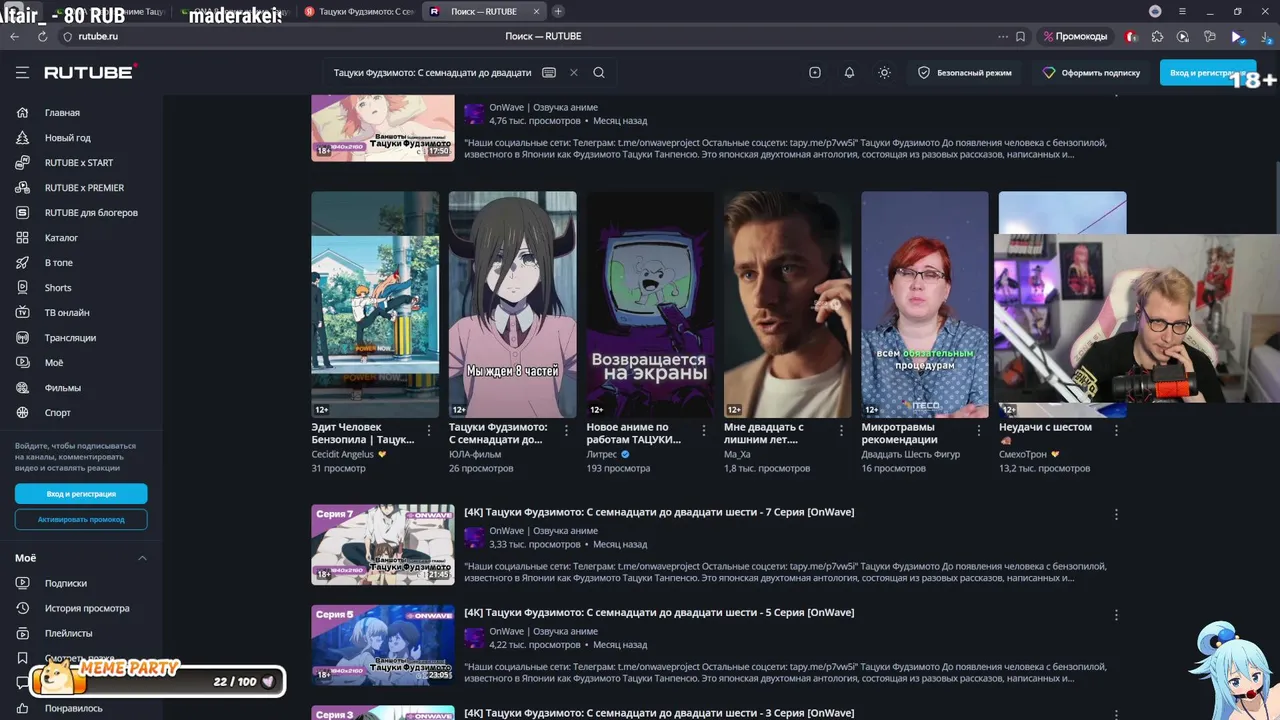Go back in browser
Image resolution: width=1280 pixels, height=720 pixels.
(x=14, y=36)
